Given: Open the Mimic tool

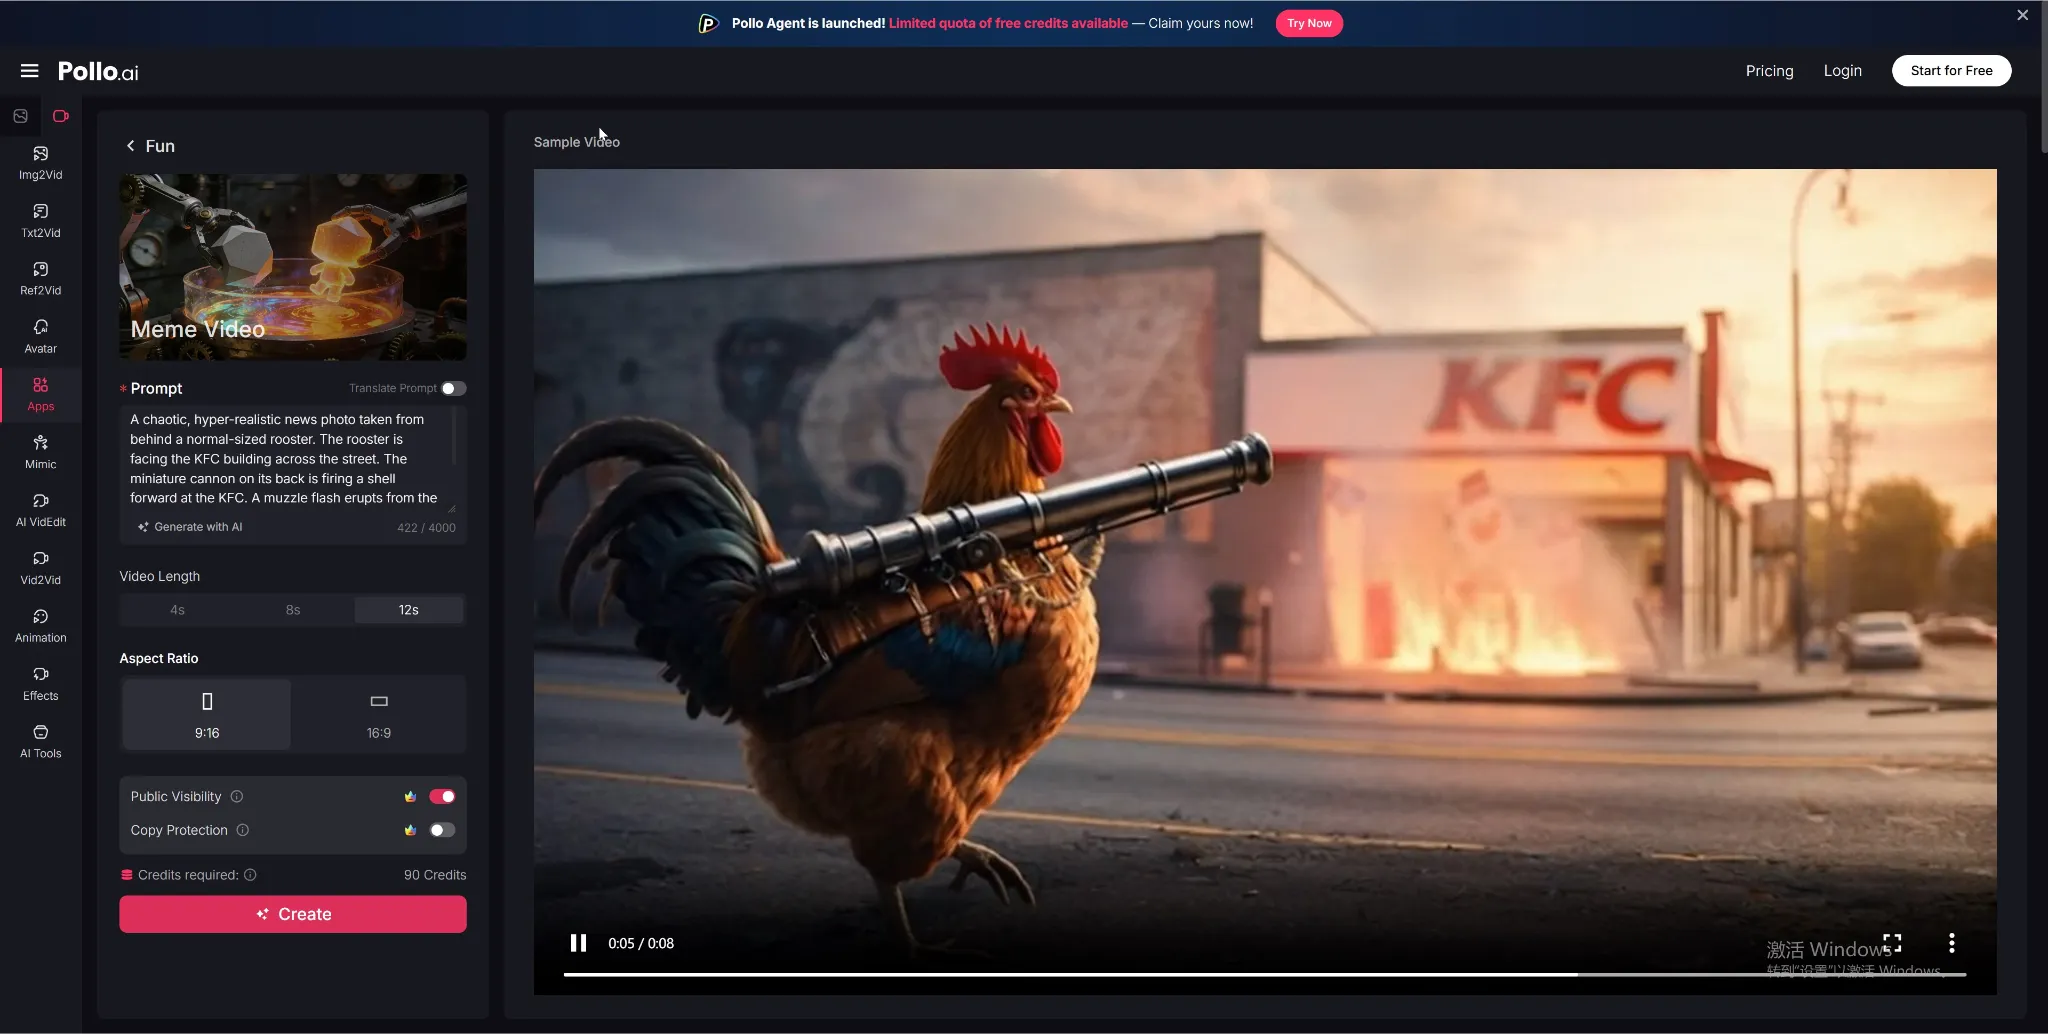Looking at the screenshot, I should 40,452.
